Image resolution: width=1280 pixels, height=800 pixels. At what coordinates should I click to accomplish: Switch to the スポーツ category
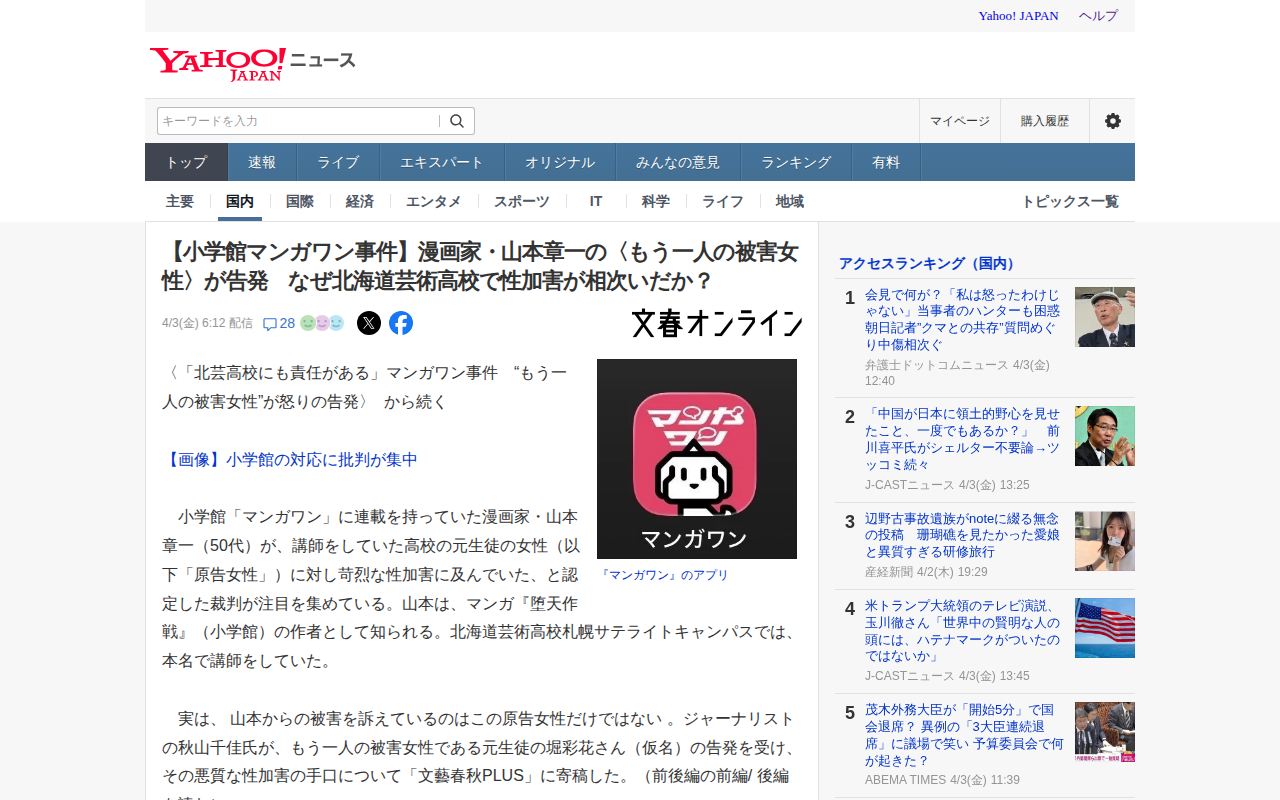[522, 201]
